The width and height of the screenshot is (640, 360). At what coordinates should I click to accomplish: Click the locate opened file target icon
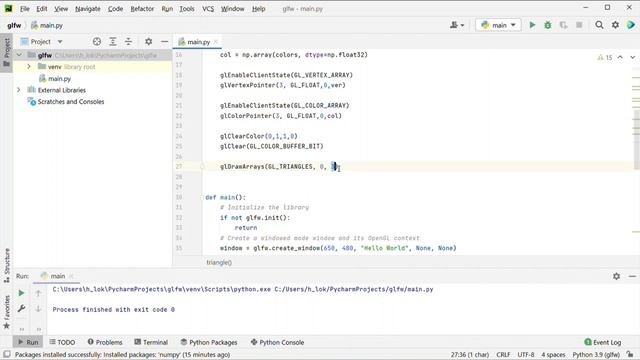click(97, 42)
